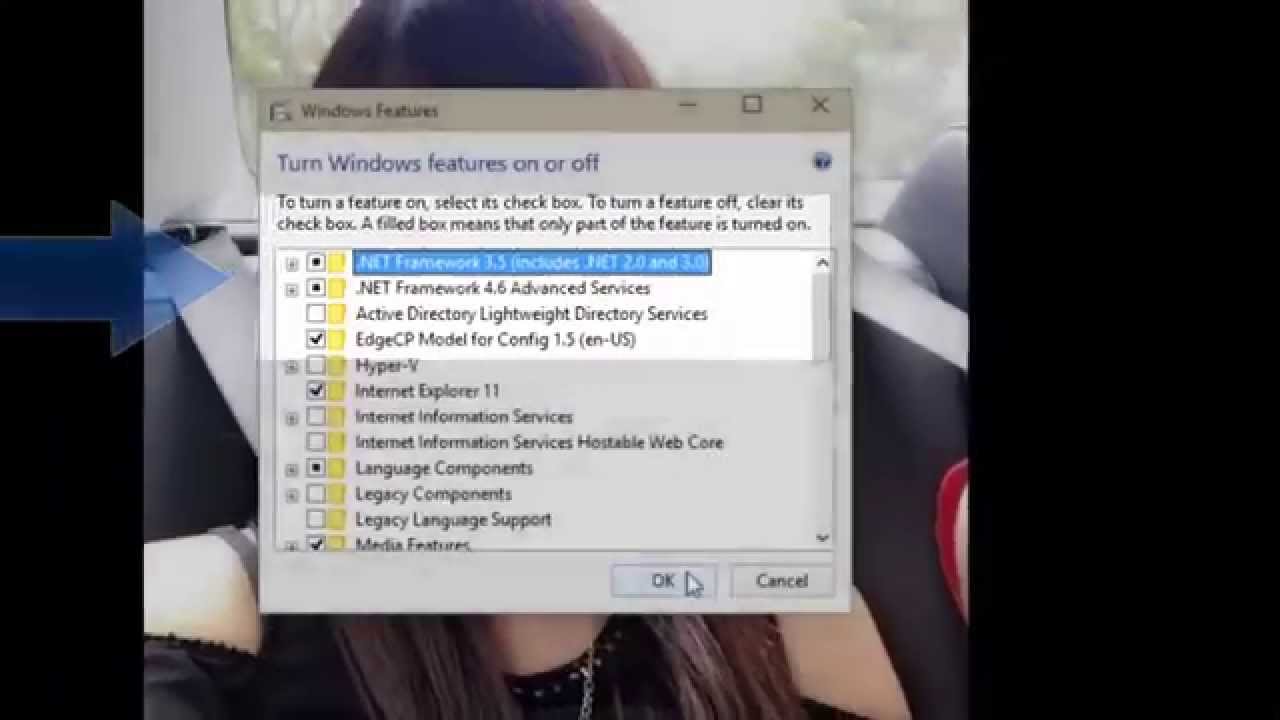This screenshot has height=720, width=1280.
Task: Enable Legacy Components checkbox
Action: [x=316, y=494]
